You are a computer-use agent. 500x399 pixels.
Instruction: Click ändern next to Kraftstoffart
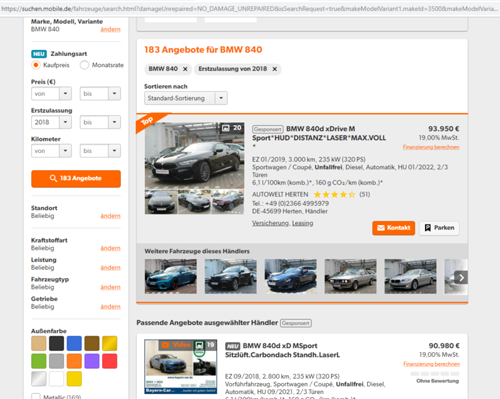tap(110, 248)
